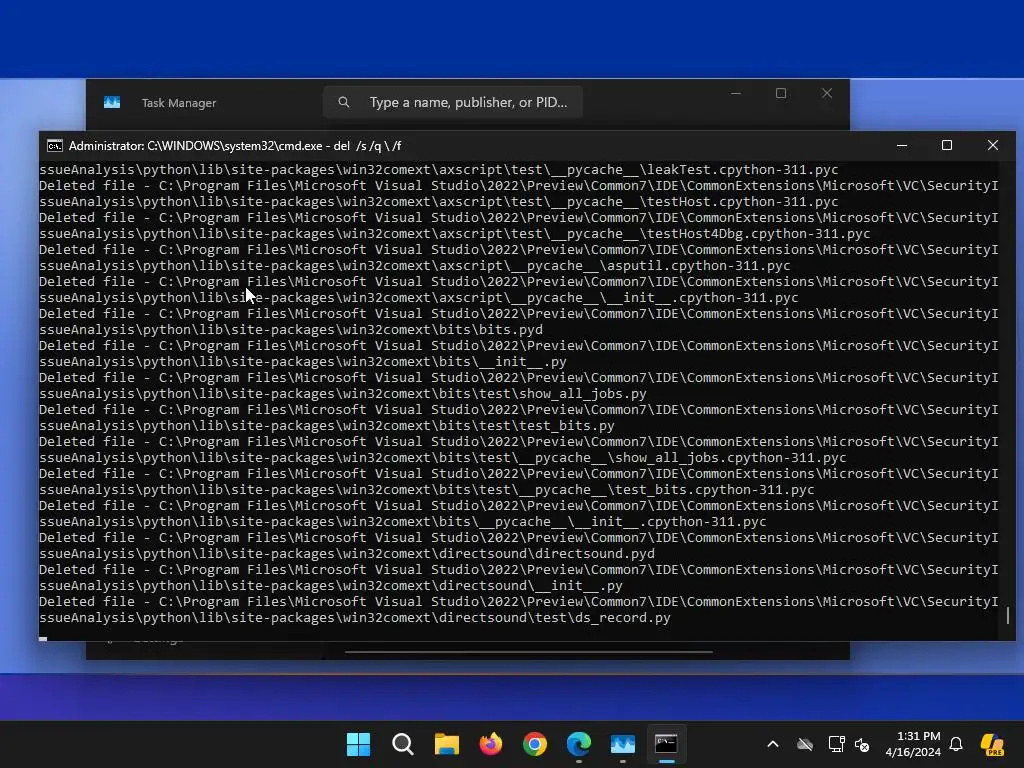Open the clock showing 1:31 PM
This screenshot has height=768, width=1024.
(x=918, y=737)
